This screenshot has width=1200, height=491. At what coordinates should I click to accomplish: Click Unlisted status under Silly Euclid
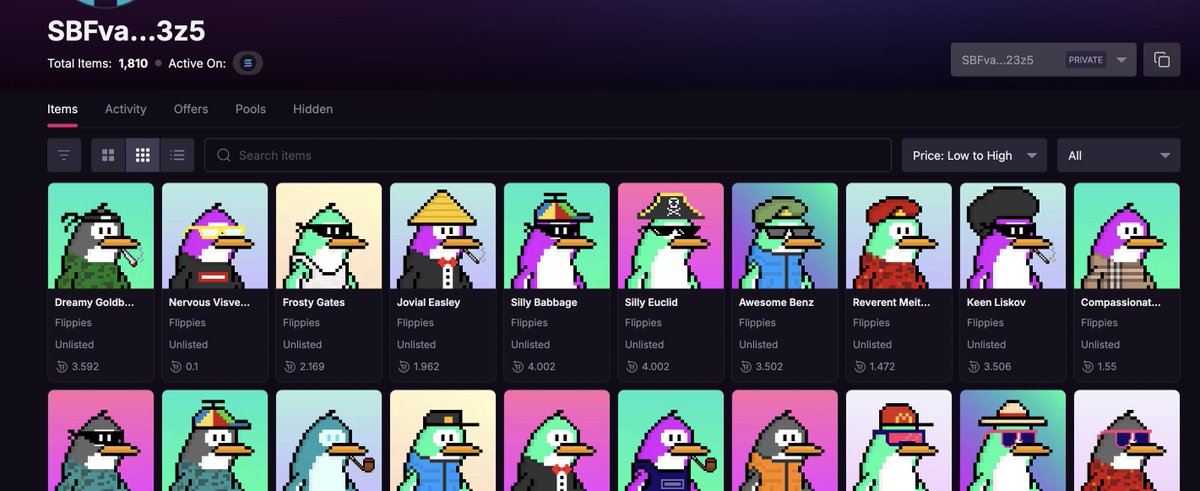644,344
